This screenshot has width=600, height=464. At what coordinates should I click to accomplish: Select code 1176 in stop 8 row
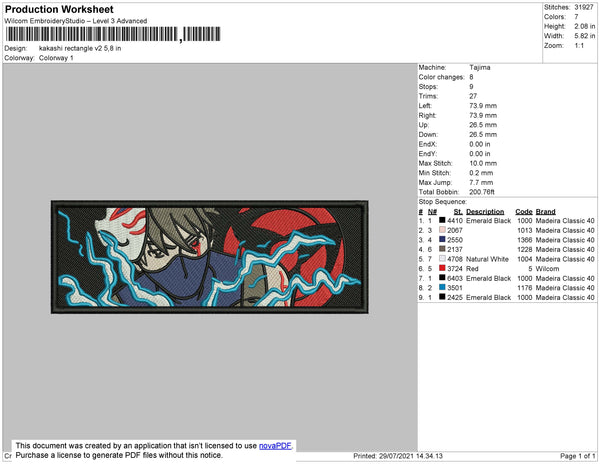click(x=525, y=288)
